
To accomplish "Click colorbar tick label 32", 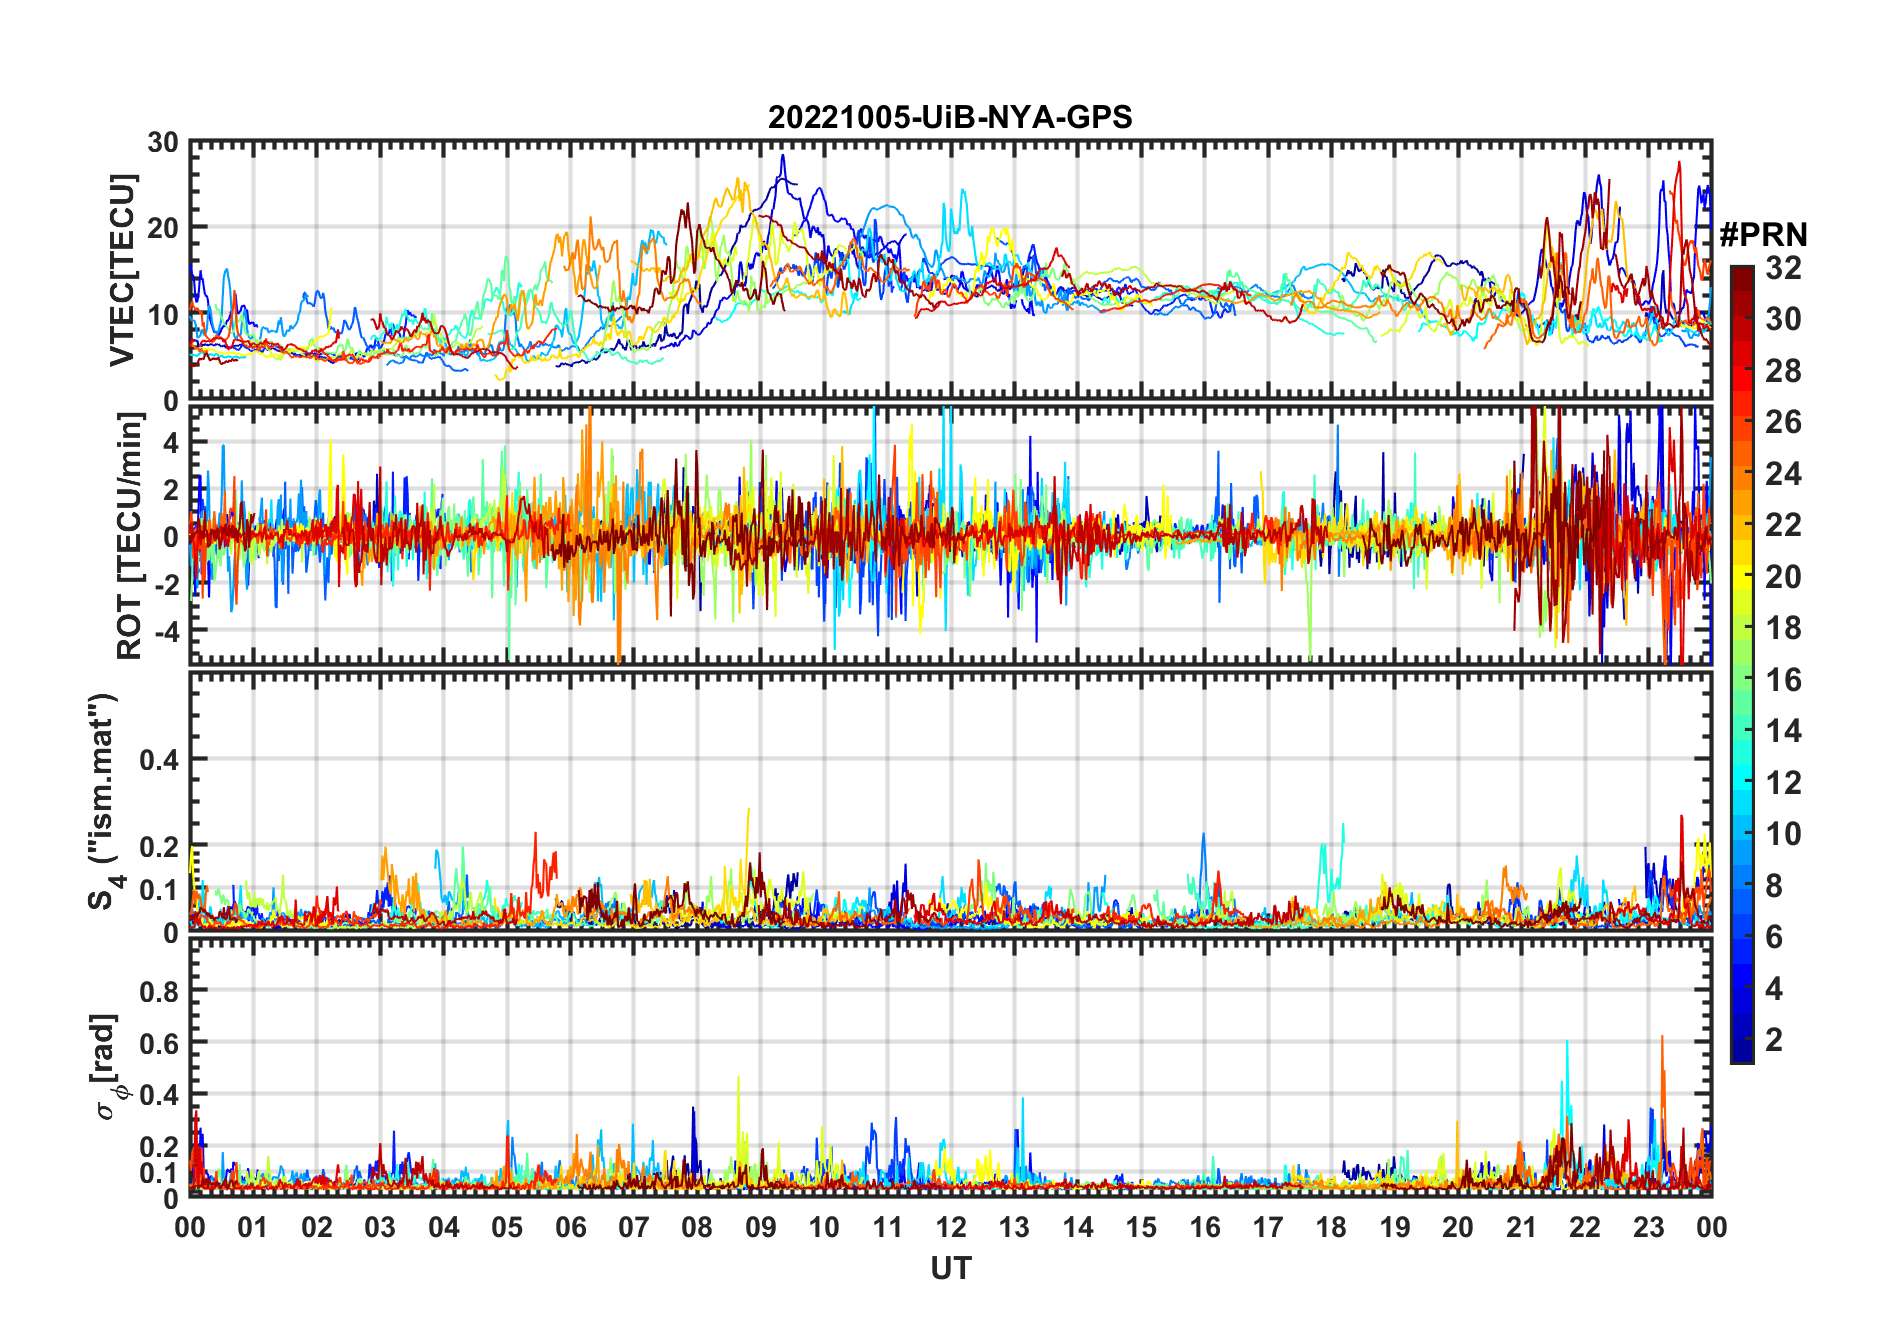I will coord(1783,267).
